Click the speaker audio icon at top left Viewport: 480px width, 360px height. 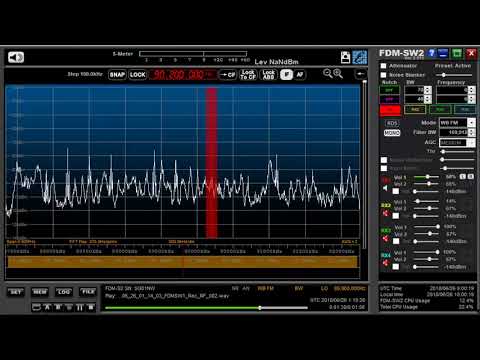(16, 57)
